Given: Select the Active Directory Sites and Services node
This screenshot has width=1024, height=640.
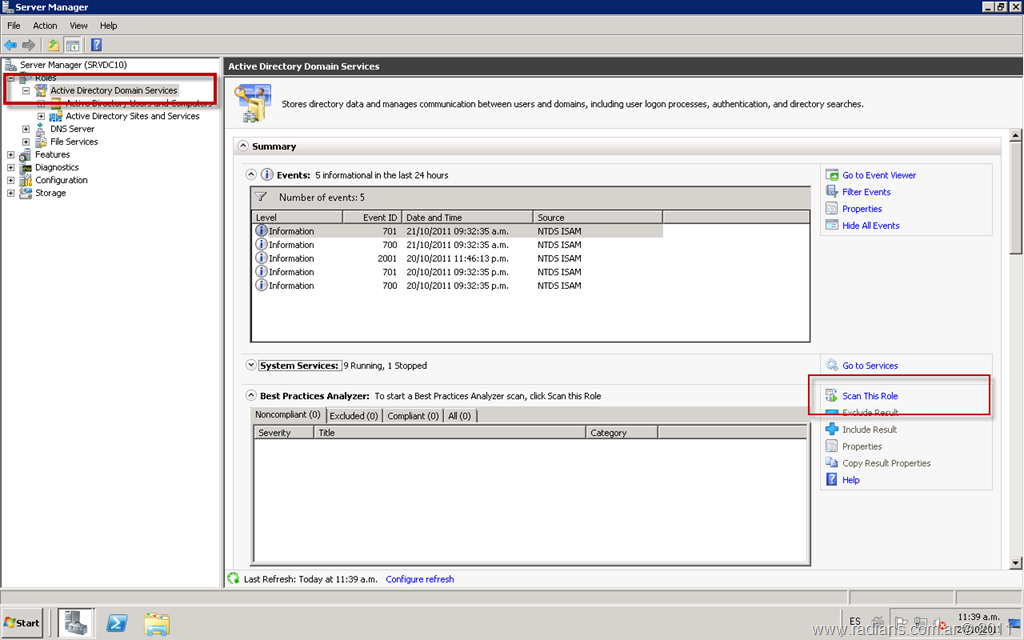Looking at the screenshot, I should (132, 116).
